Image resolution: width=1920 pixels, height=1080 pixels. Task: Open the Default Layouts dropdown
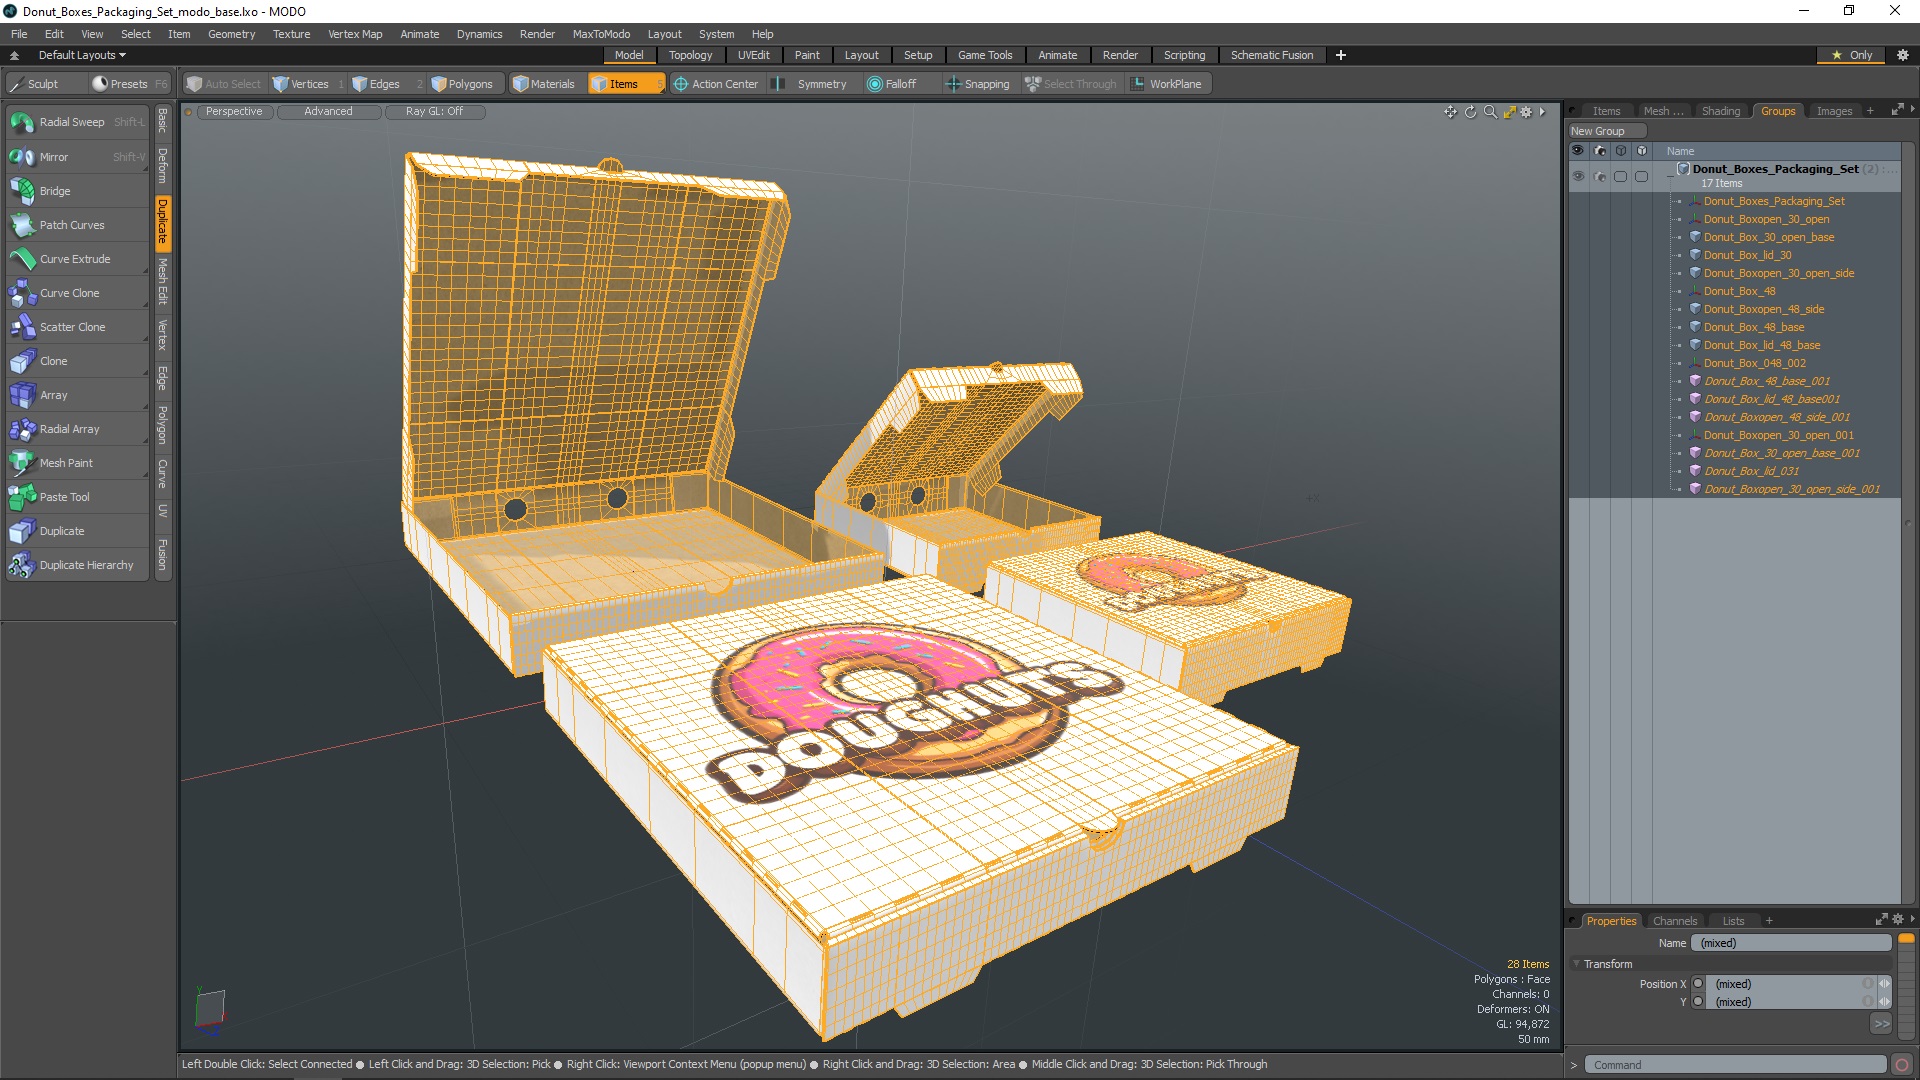[82, 55]
